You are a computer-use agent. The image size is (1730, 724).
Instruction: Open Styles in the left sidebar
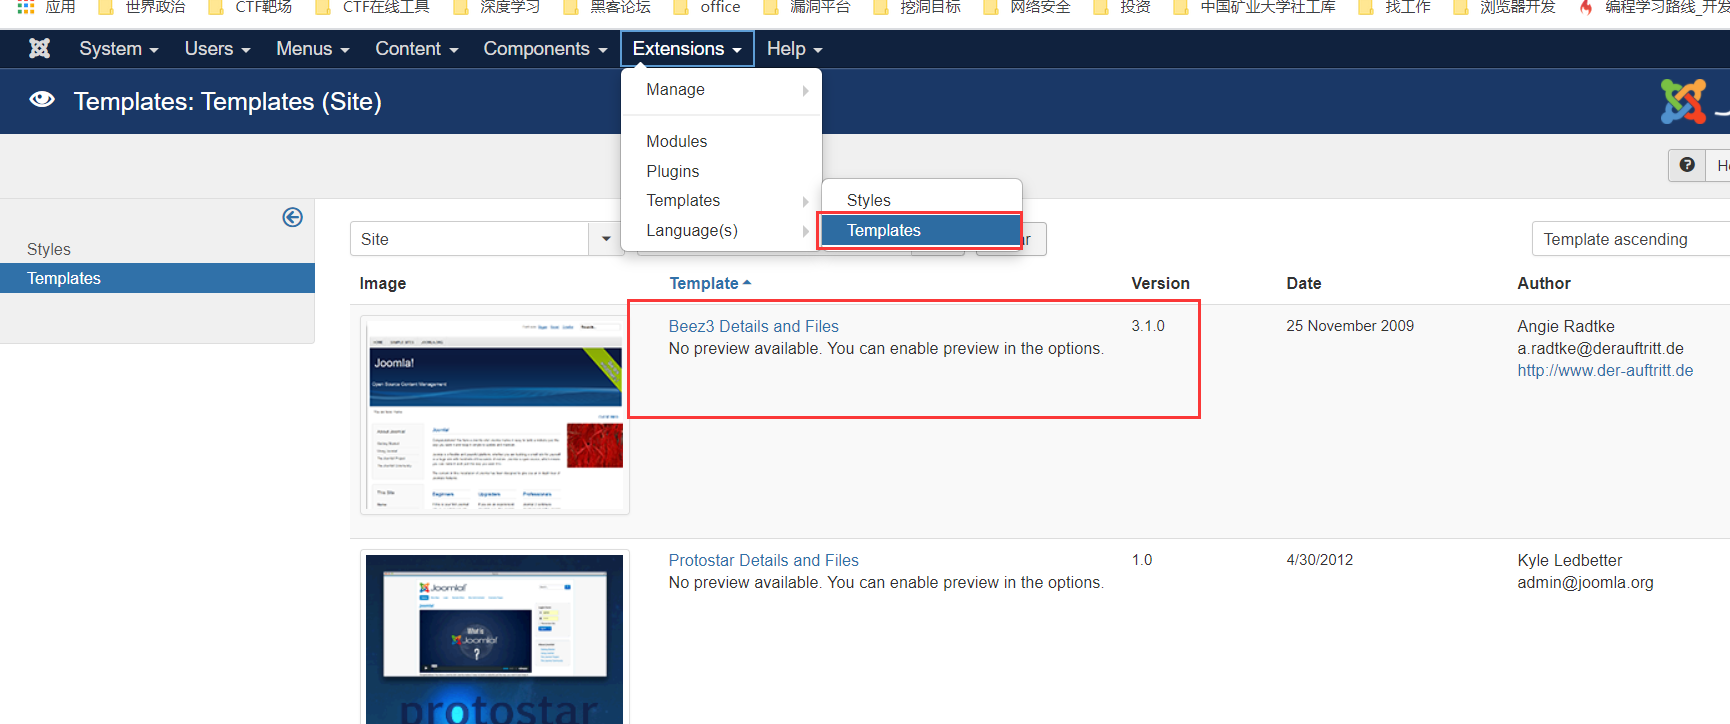(x=49, y=250)
